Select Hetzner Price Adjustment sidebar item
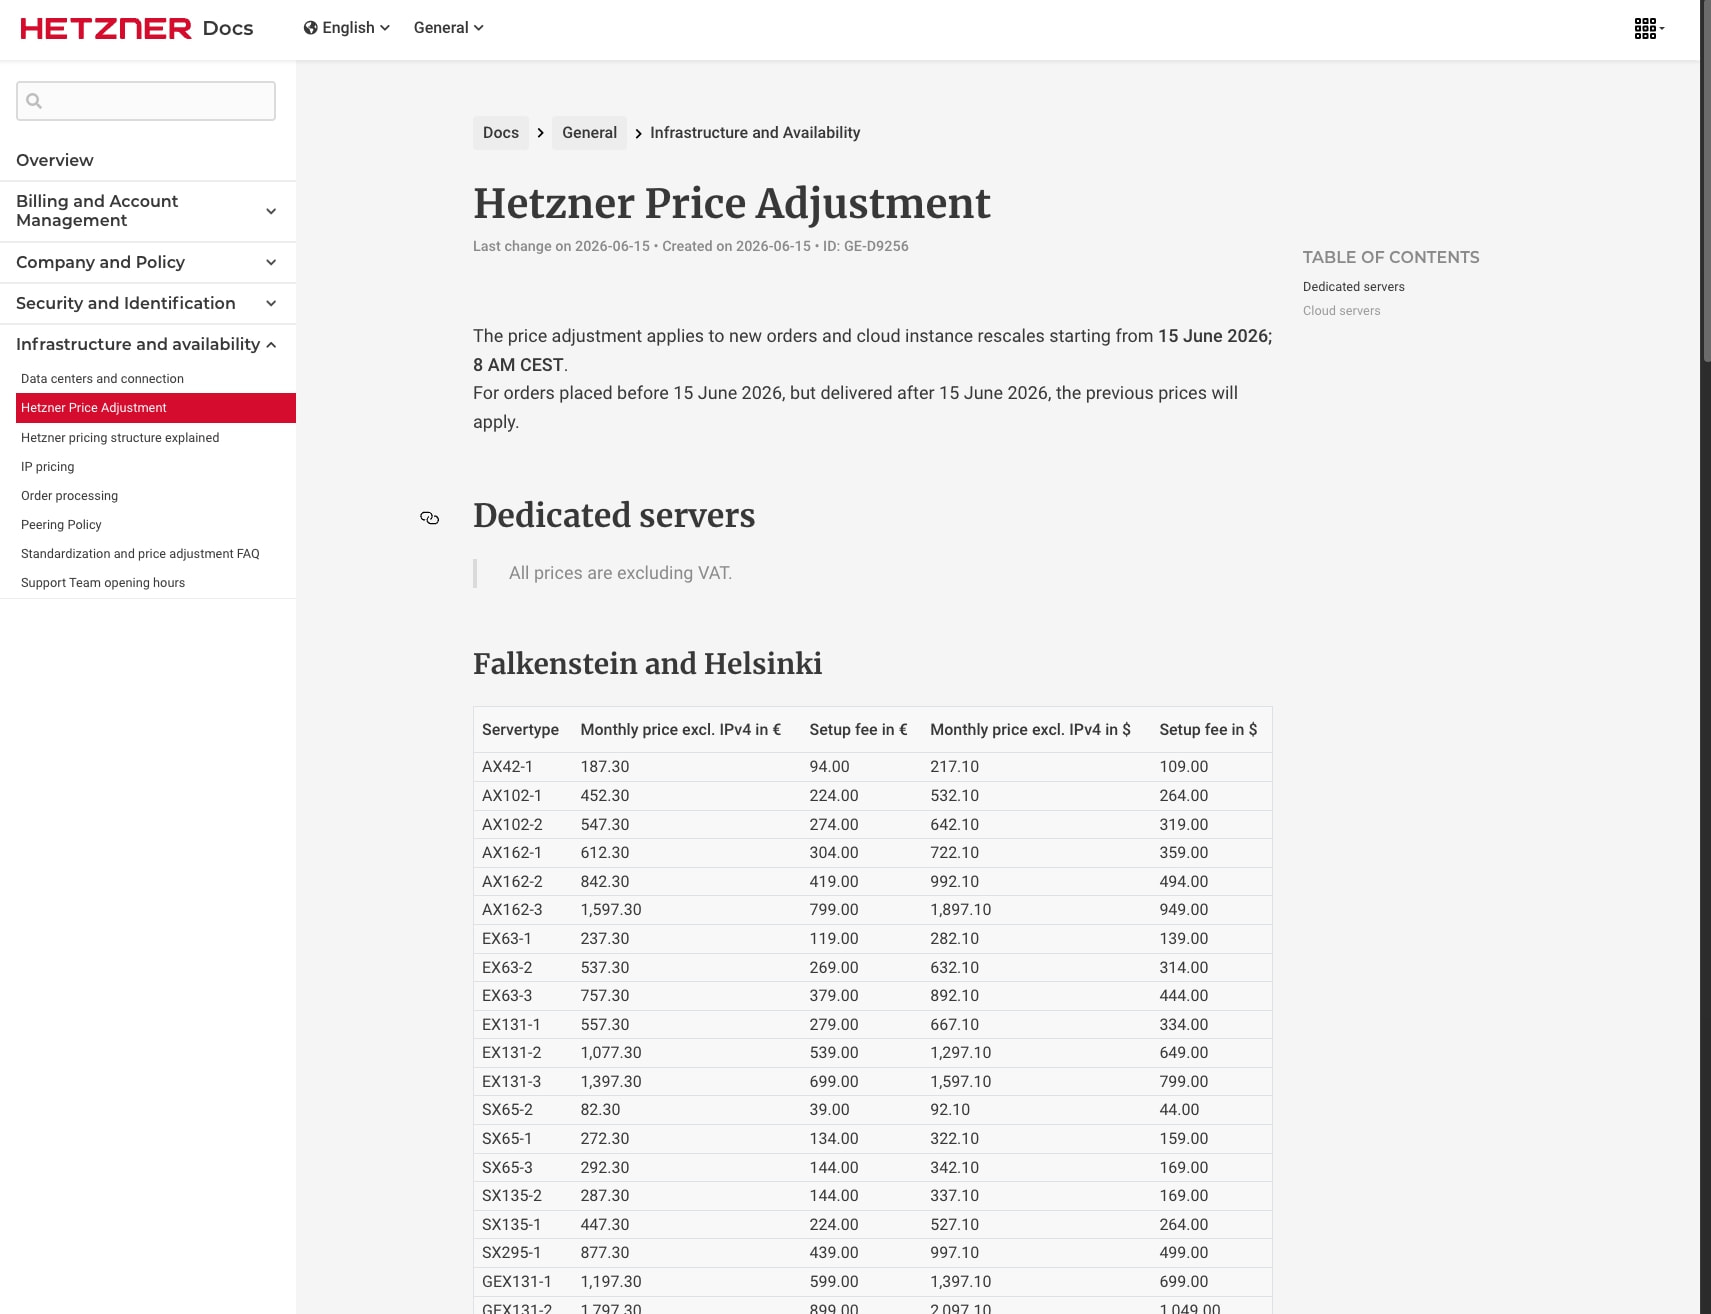 [156, 408]
